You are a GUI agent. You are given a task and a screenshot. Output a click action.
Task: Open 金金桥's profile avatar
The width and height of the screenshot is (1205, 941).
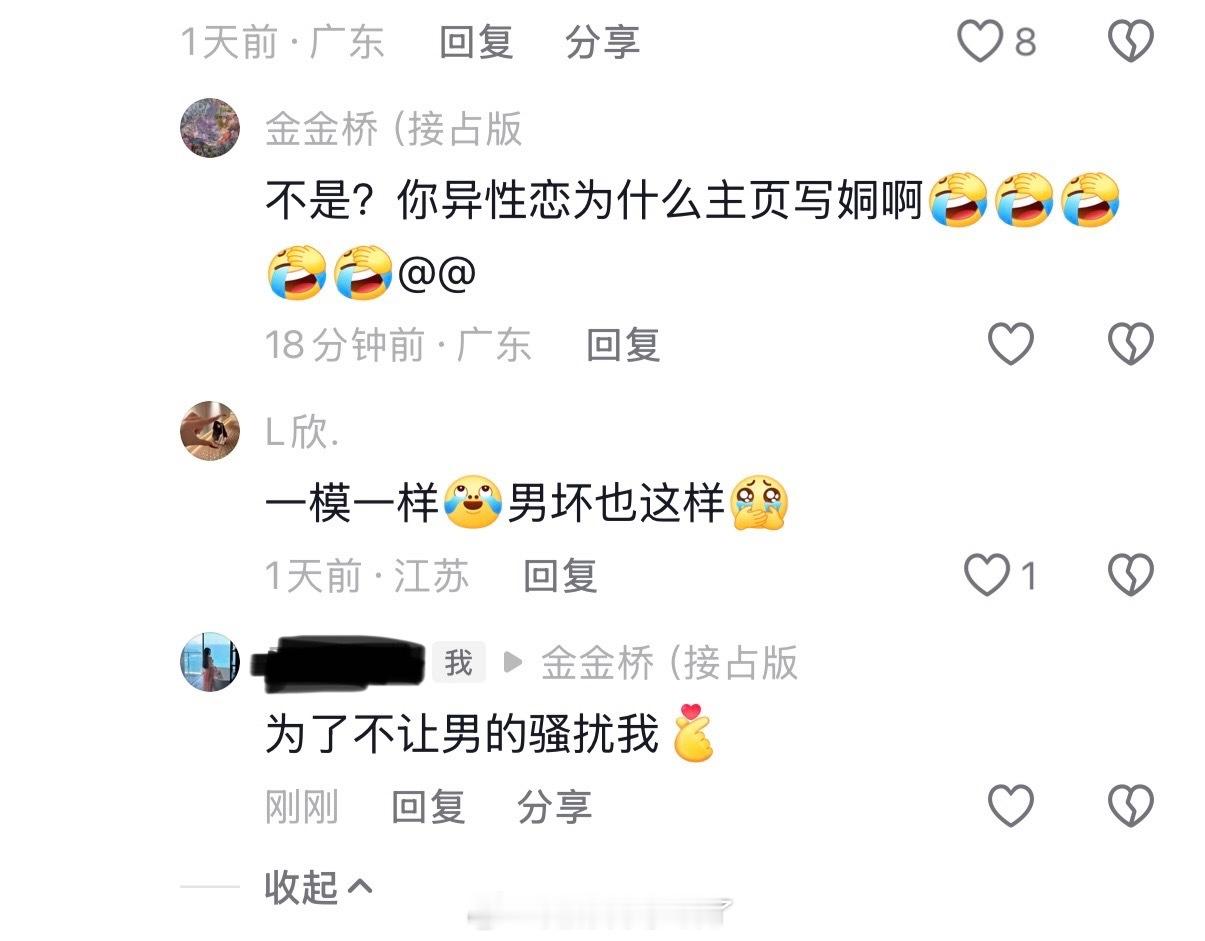tap(210, 129)
